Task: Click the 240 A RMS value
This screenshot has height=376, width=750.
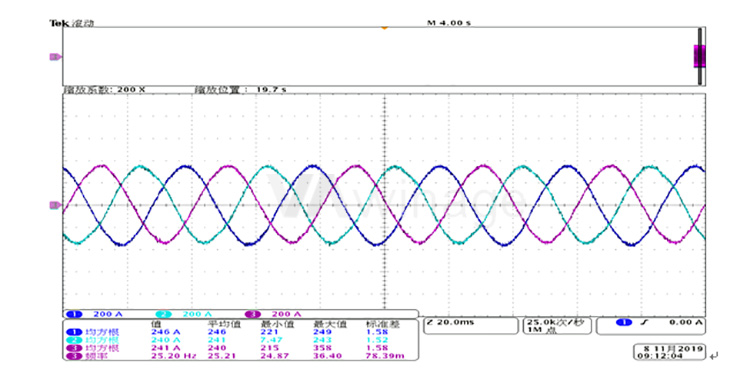Action: [x=165, y=340]
